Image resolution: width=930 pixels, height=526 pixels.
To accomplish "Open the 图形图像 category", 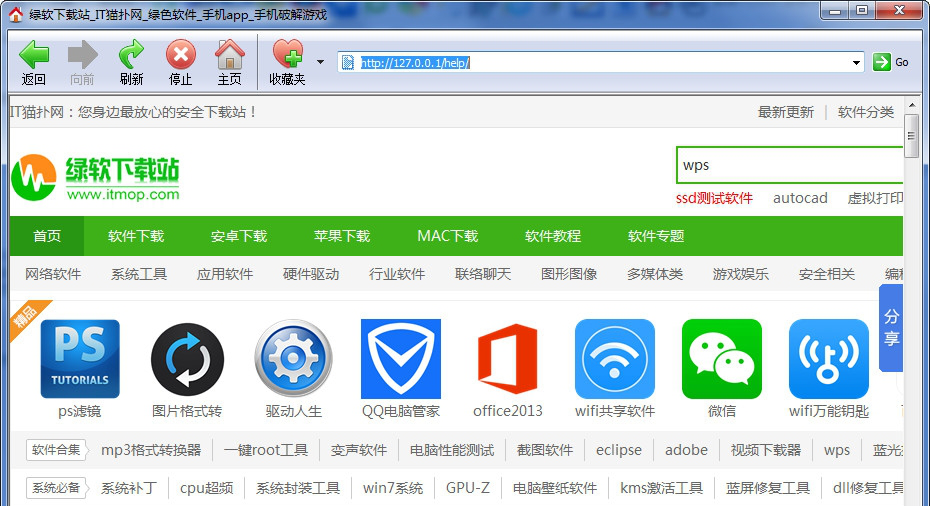I will pos(569,274).
